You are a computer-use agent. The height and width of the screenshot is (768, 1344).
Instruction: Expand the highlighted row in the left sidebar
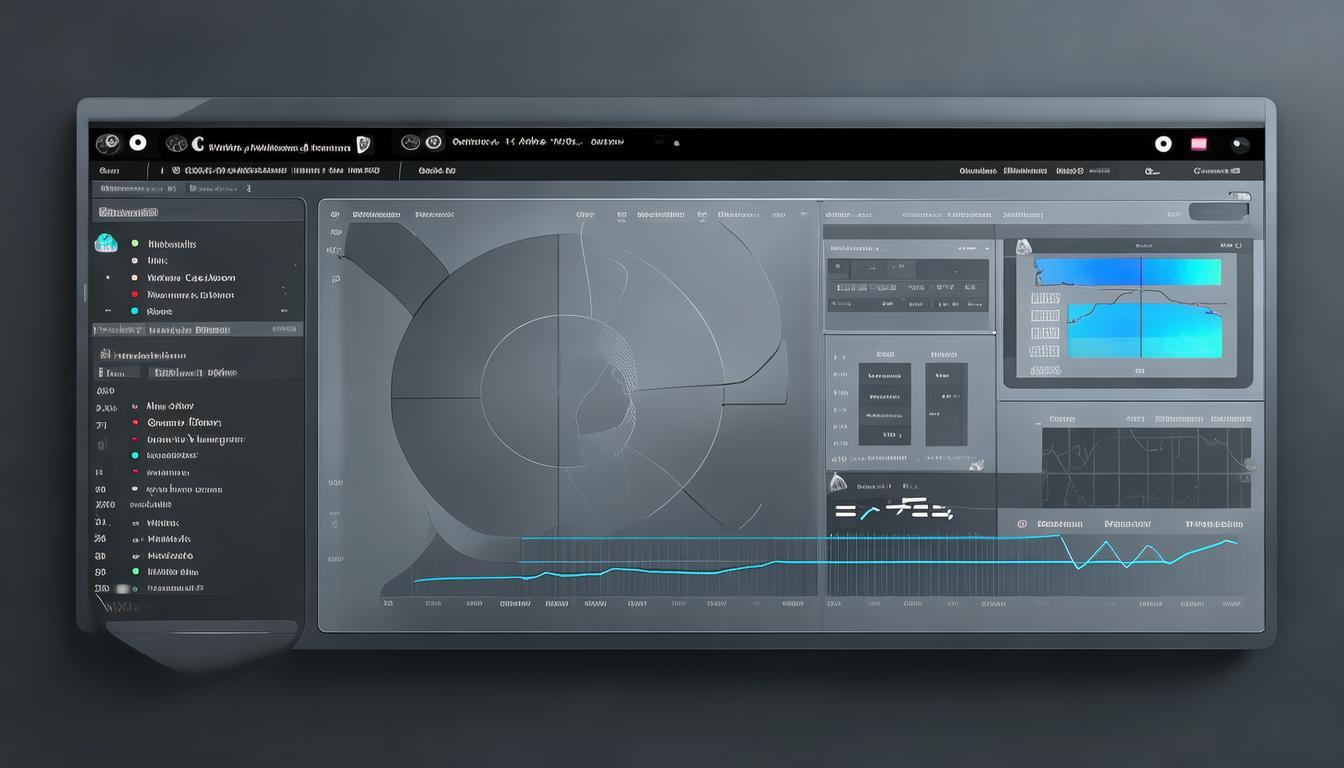pyautogui.click(x=198, y=329)
